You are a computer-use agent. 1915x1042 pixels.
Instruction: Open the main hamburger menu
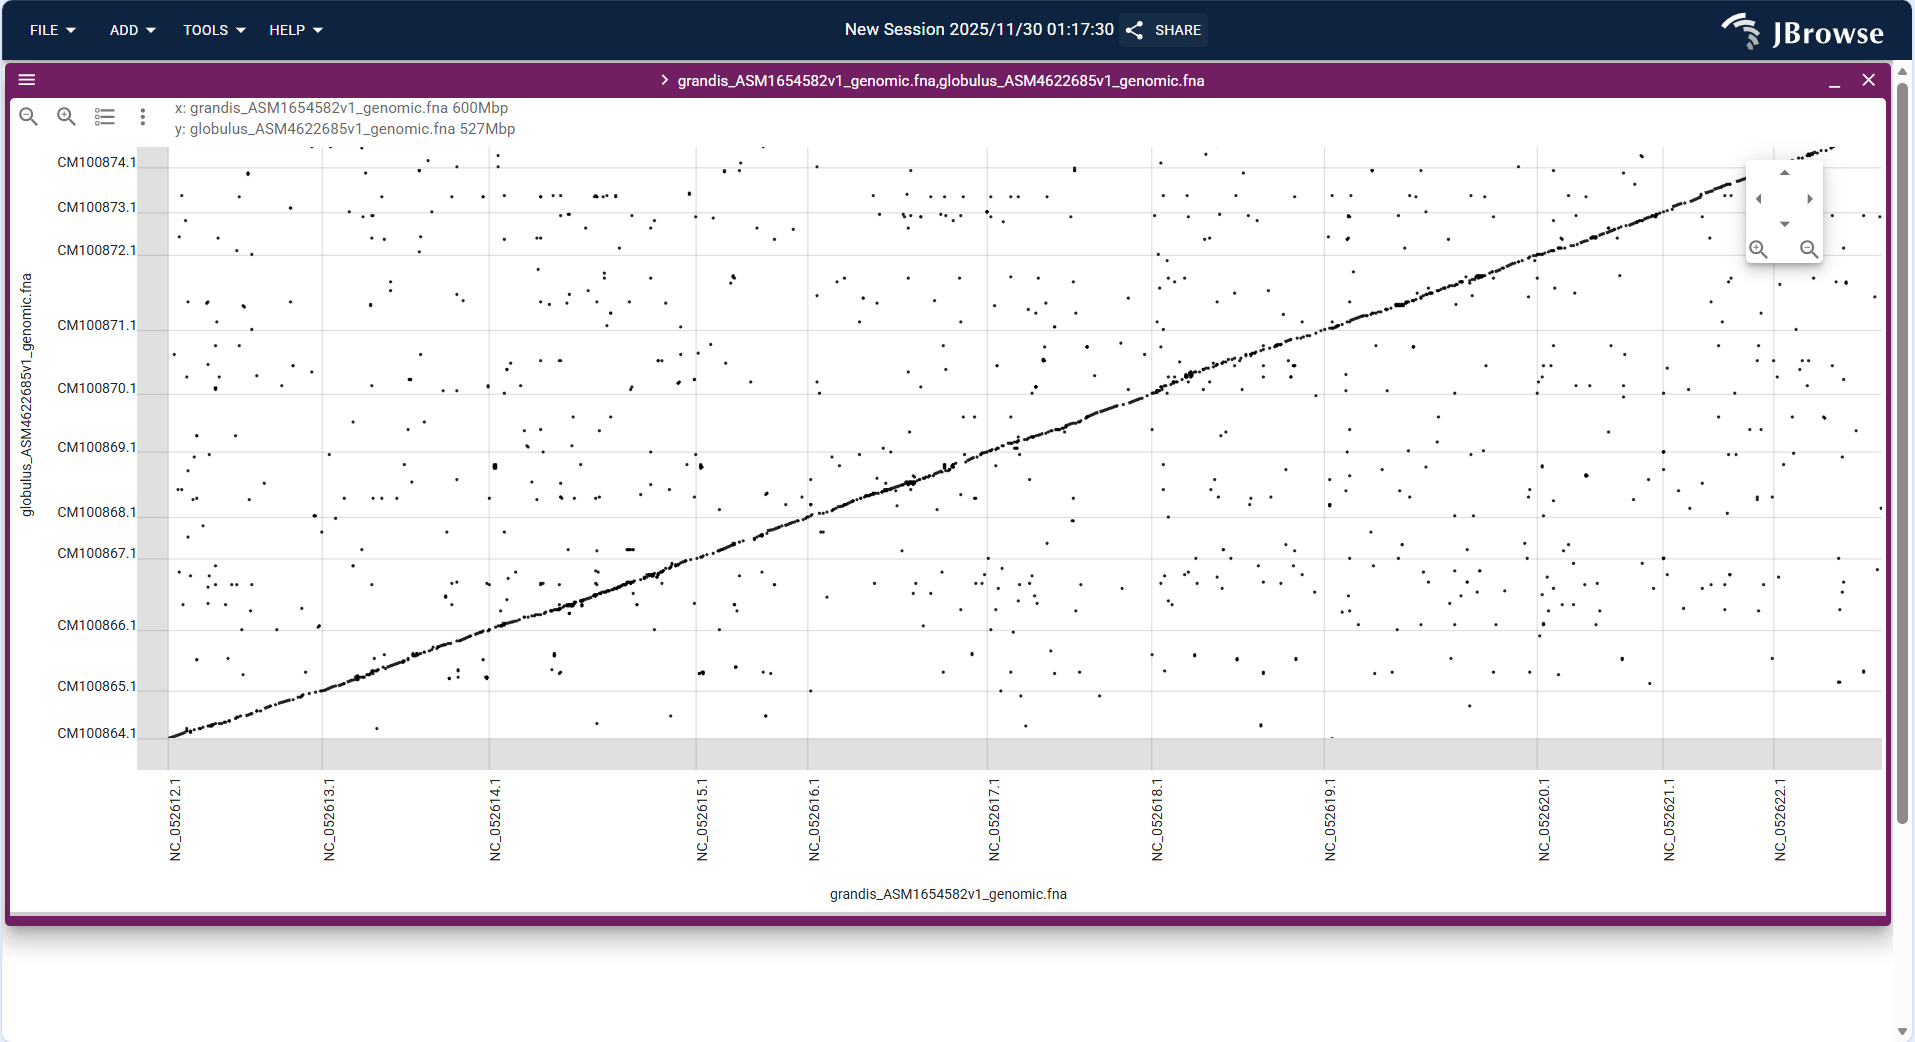[x=26, y=79]
